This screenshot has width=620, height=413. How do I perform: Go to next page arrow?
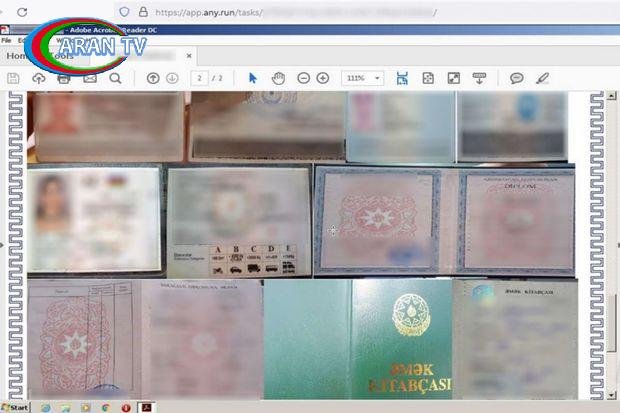(172, 78)
